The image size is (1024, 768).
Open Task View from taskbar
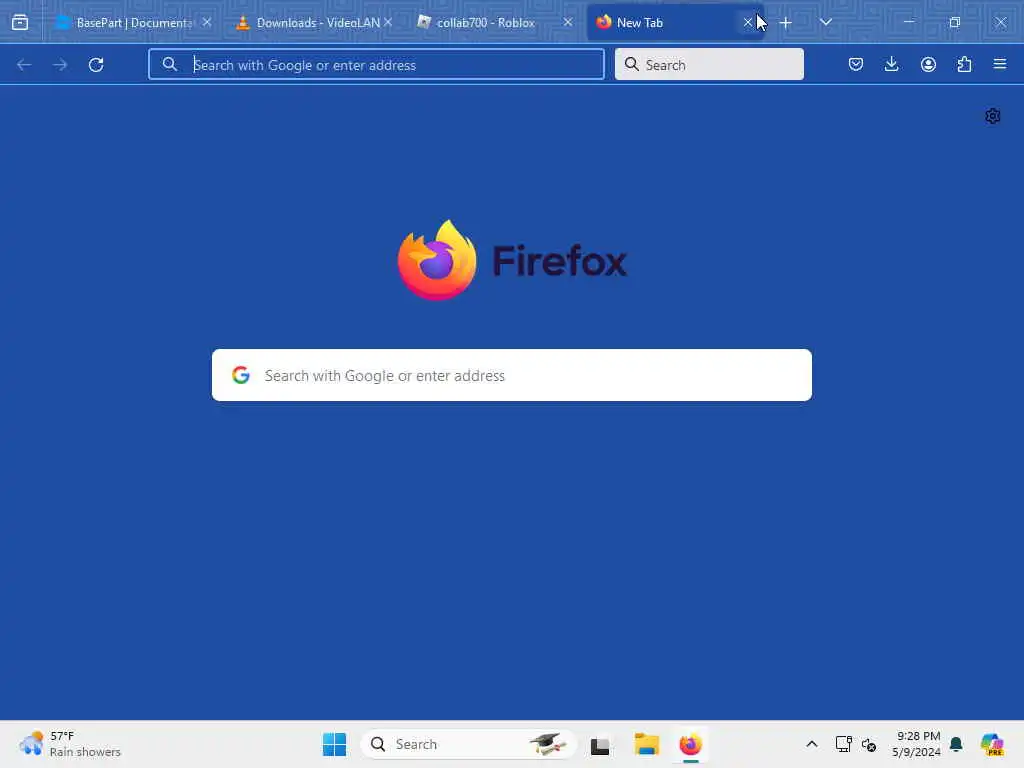600,744
